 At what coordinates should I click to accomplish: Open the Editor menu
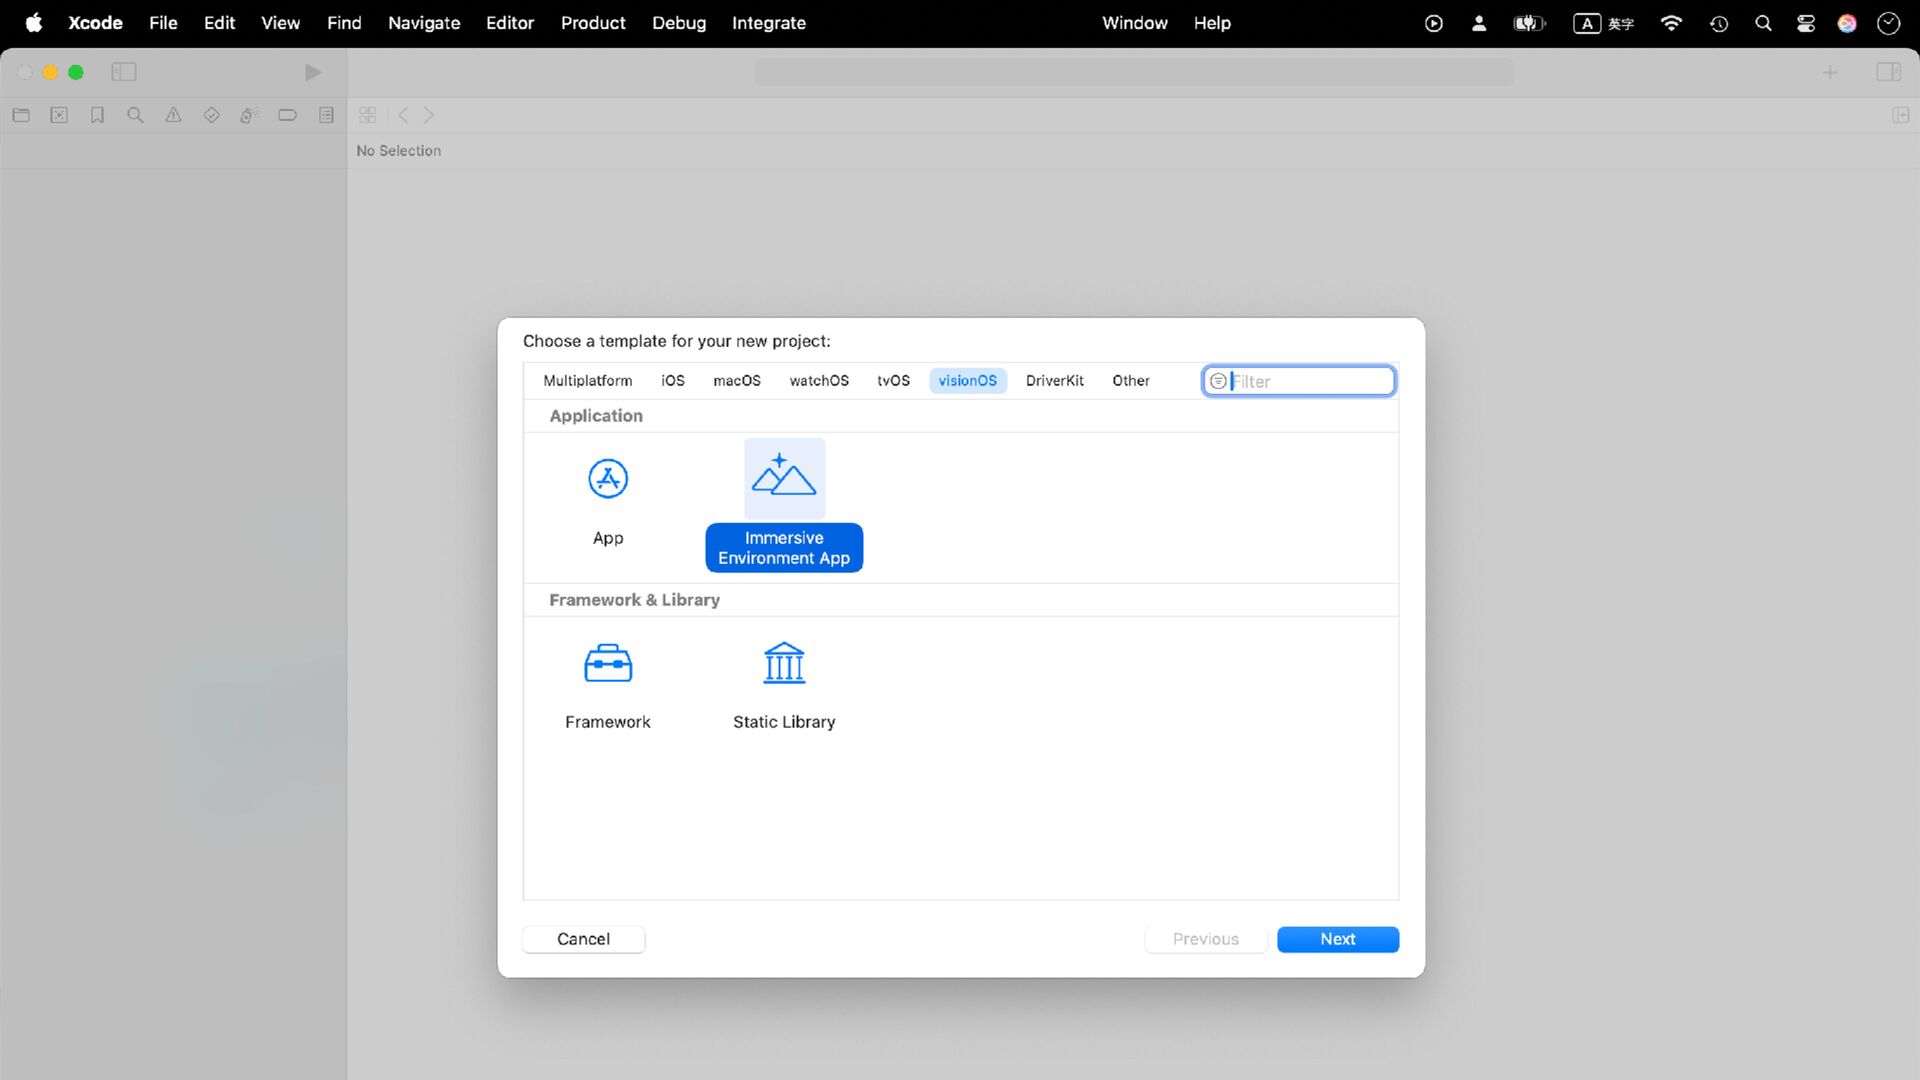tap(510, 23)
